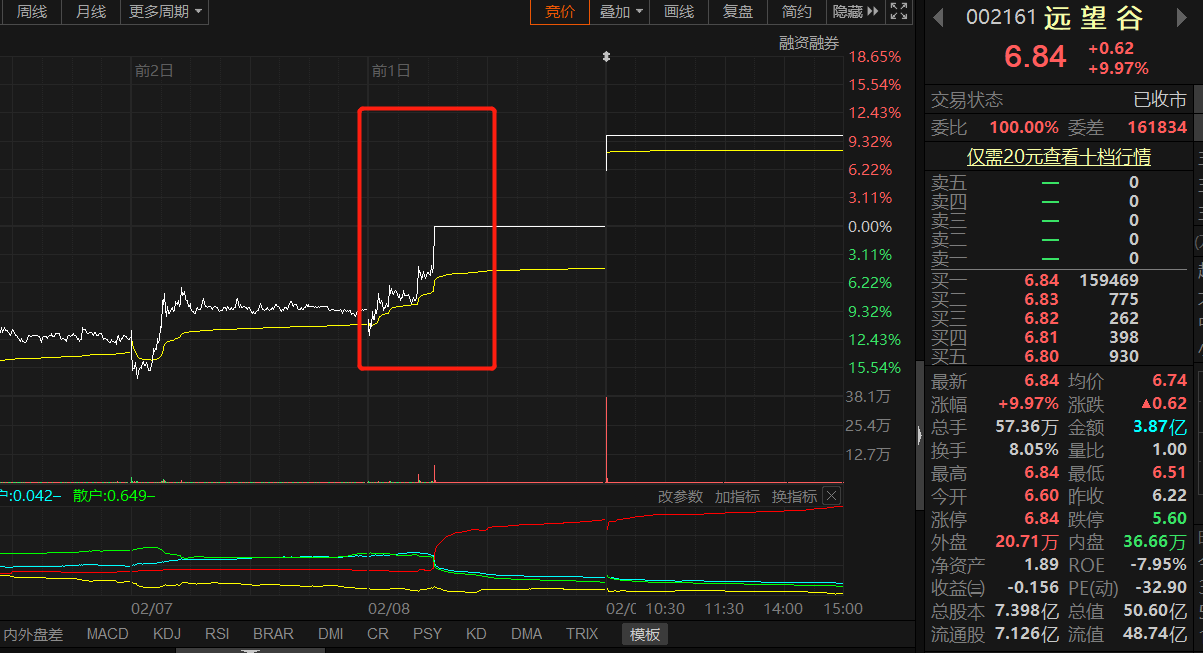Screen dimensions: 1203x653
Task: Click the 总值 market cap 50.60亿
Action: [x=1155, y=612]
